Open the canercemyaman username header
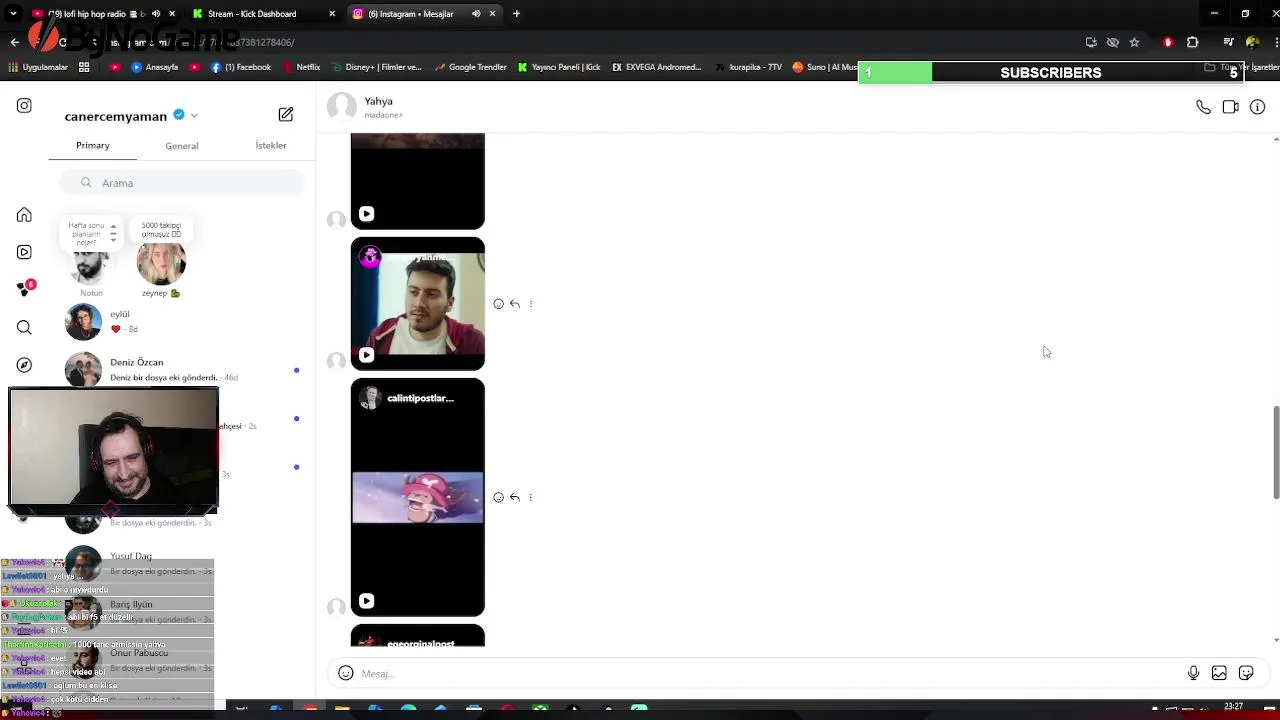This screenshot has width=1280, height=720. (116, 116)
